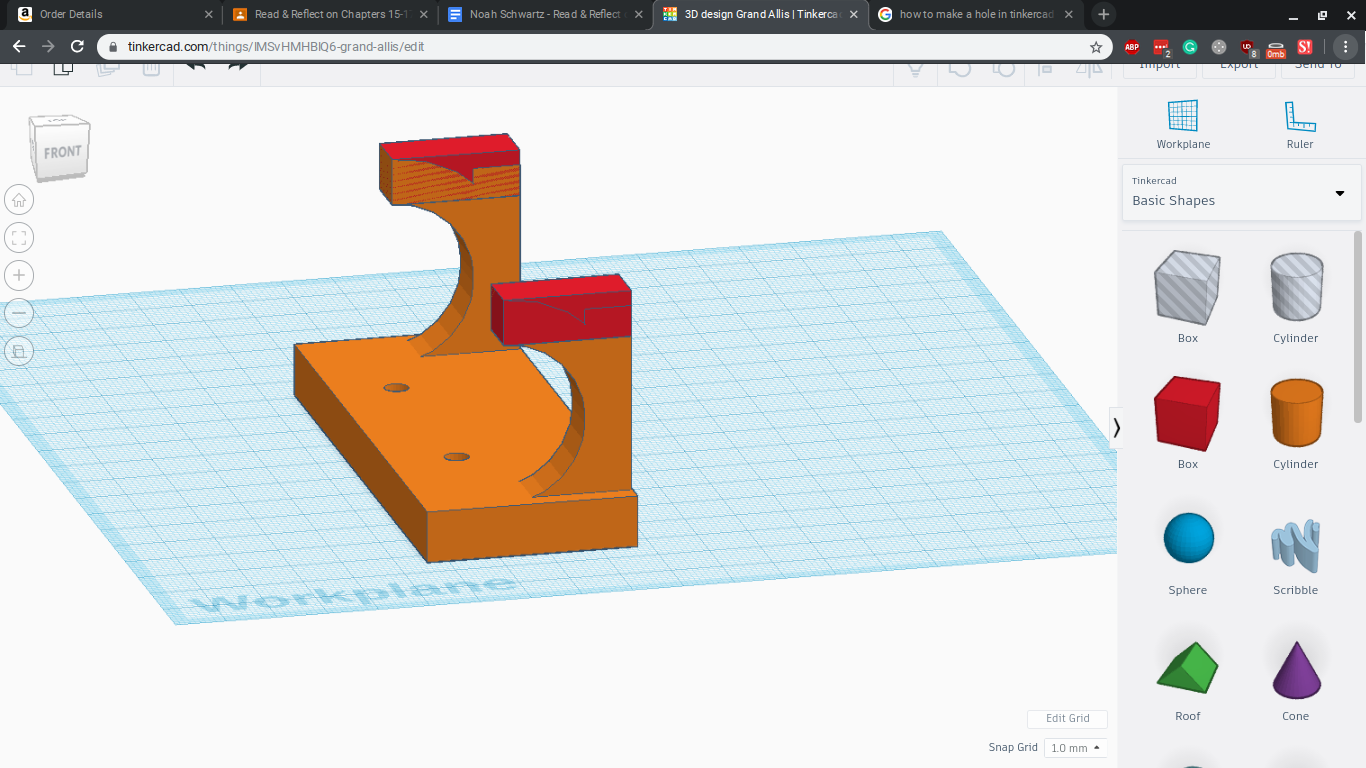
Task: Switch to the perspective view toggle
Action: 19,351
